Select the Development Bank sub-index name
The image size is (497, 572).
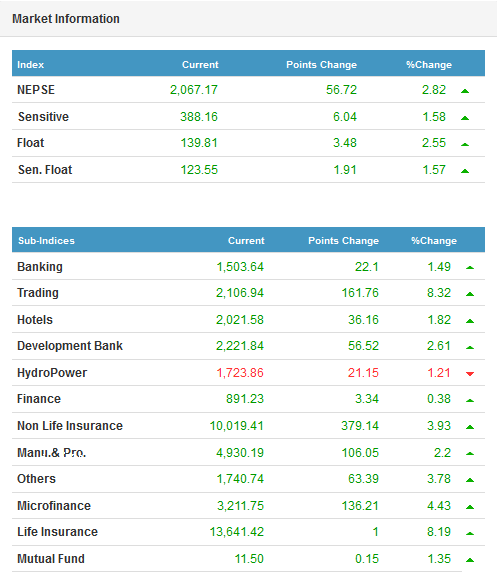tap(70, 346)
